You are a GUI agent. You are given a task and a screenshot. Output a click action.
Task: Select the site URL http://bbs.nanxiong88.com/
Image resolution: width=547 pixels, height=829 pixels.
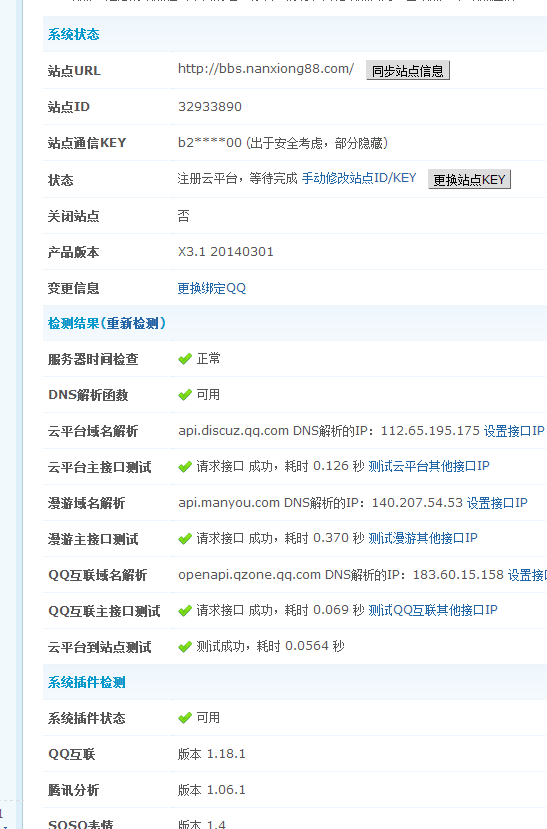266,69
